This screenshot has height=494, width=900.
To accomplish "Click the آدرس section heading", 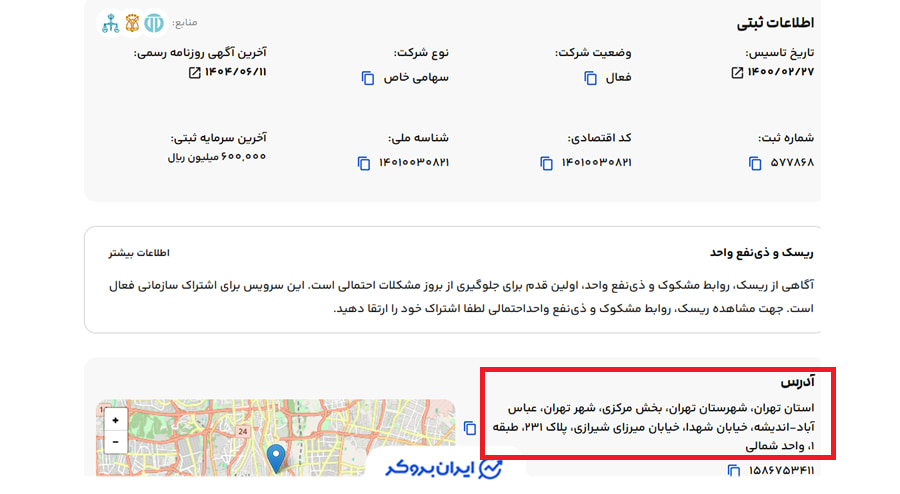I will [798, 383].
